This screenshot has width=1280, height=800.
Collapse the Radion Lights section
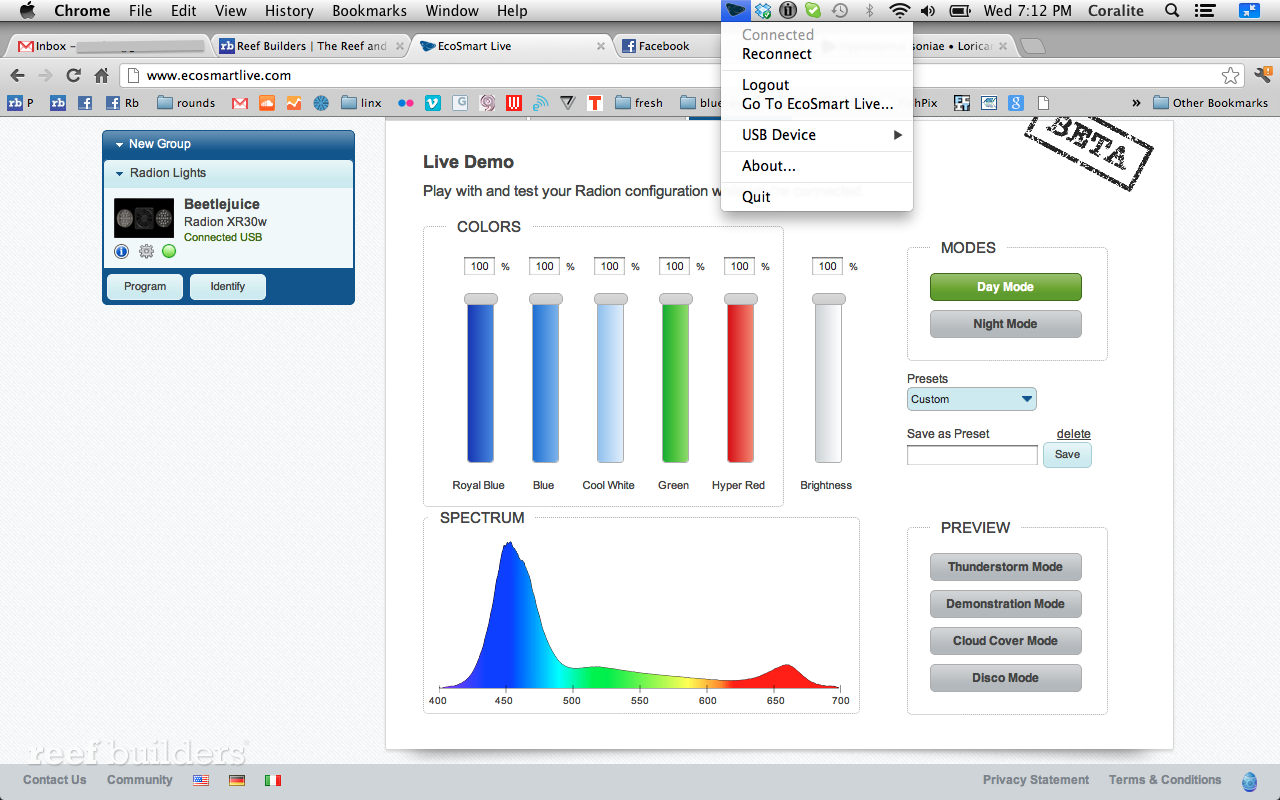pyautogui.click(x=228, y=173)
